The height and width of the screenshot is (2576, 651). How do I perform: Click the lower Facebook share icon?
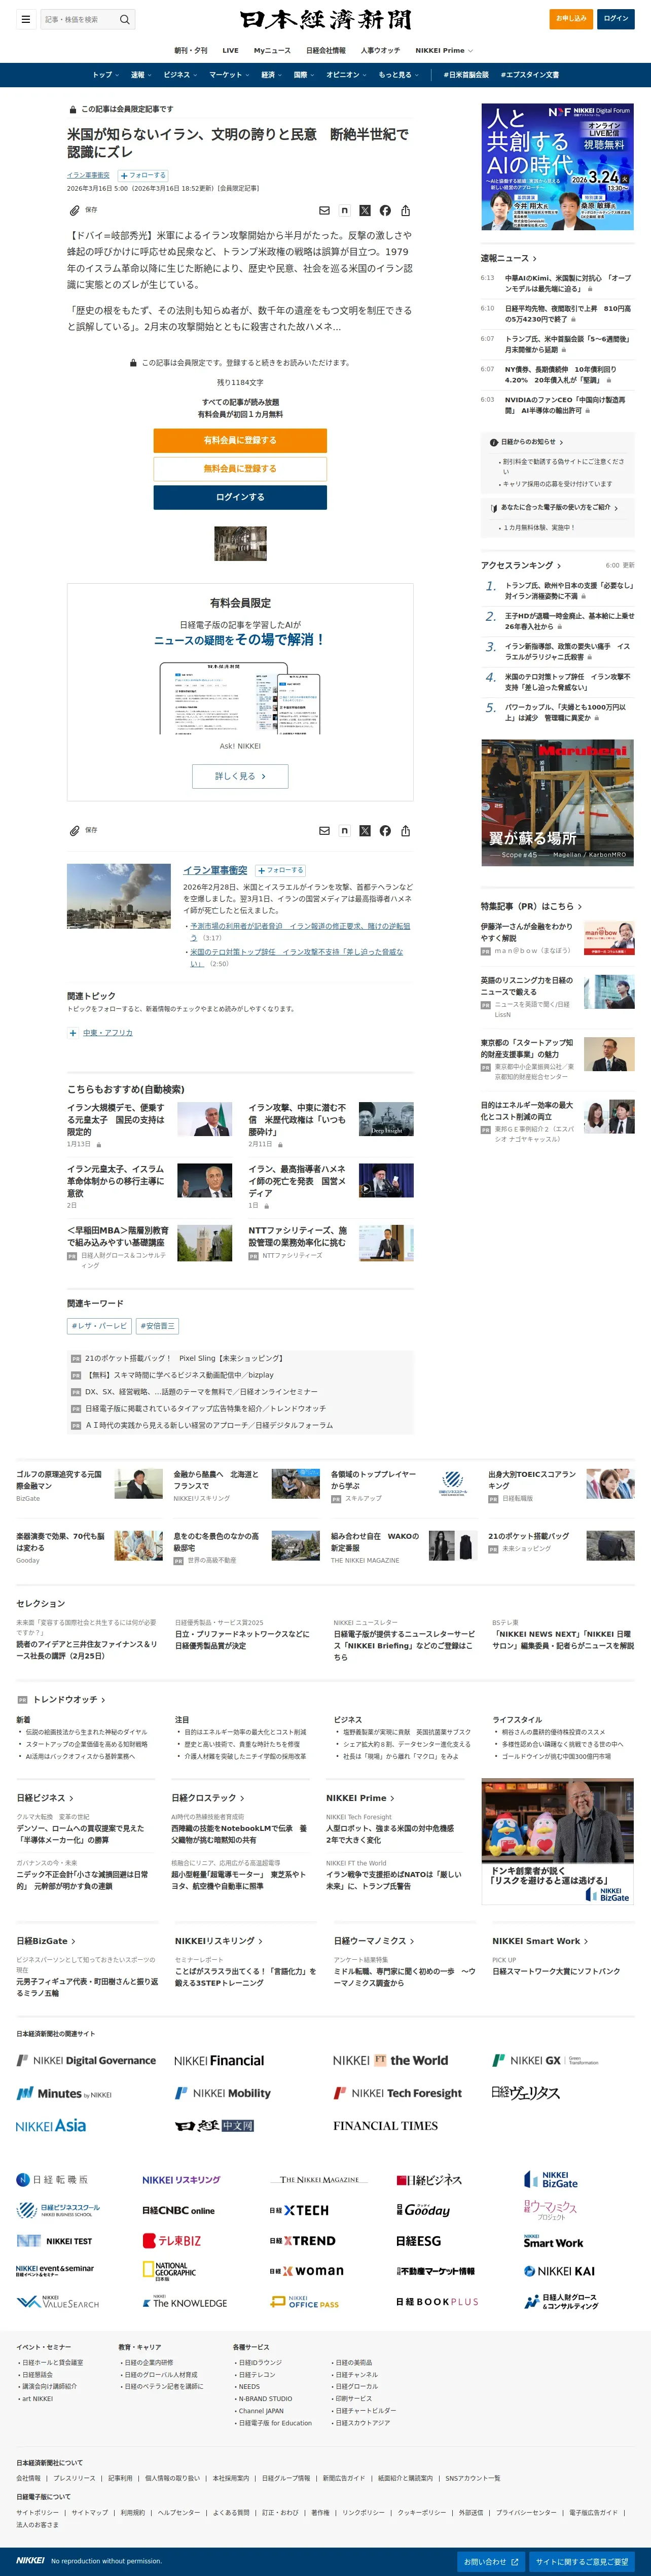pyautogui.click(x=385, y=831)
